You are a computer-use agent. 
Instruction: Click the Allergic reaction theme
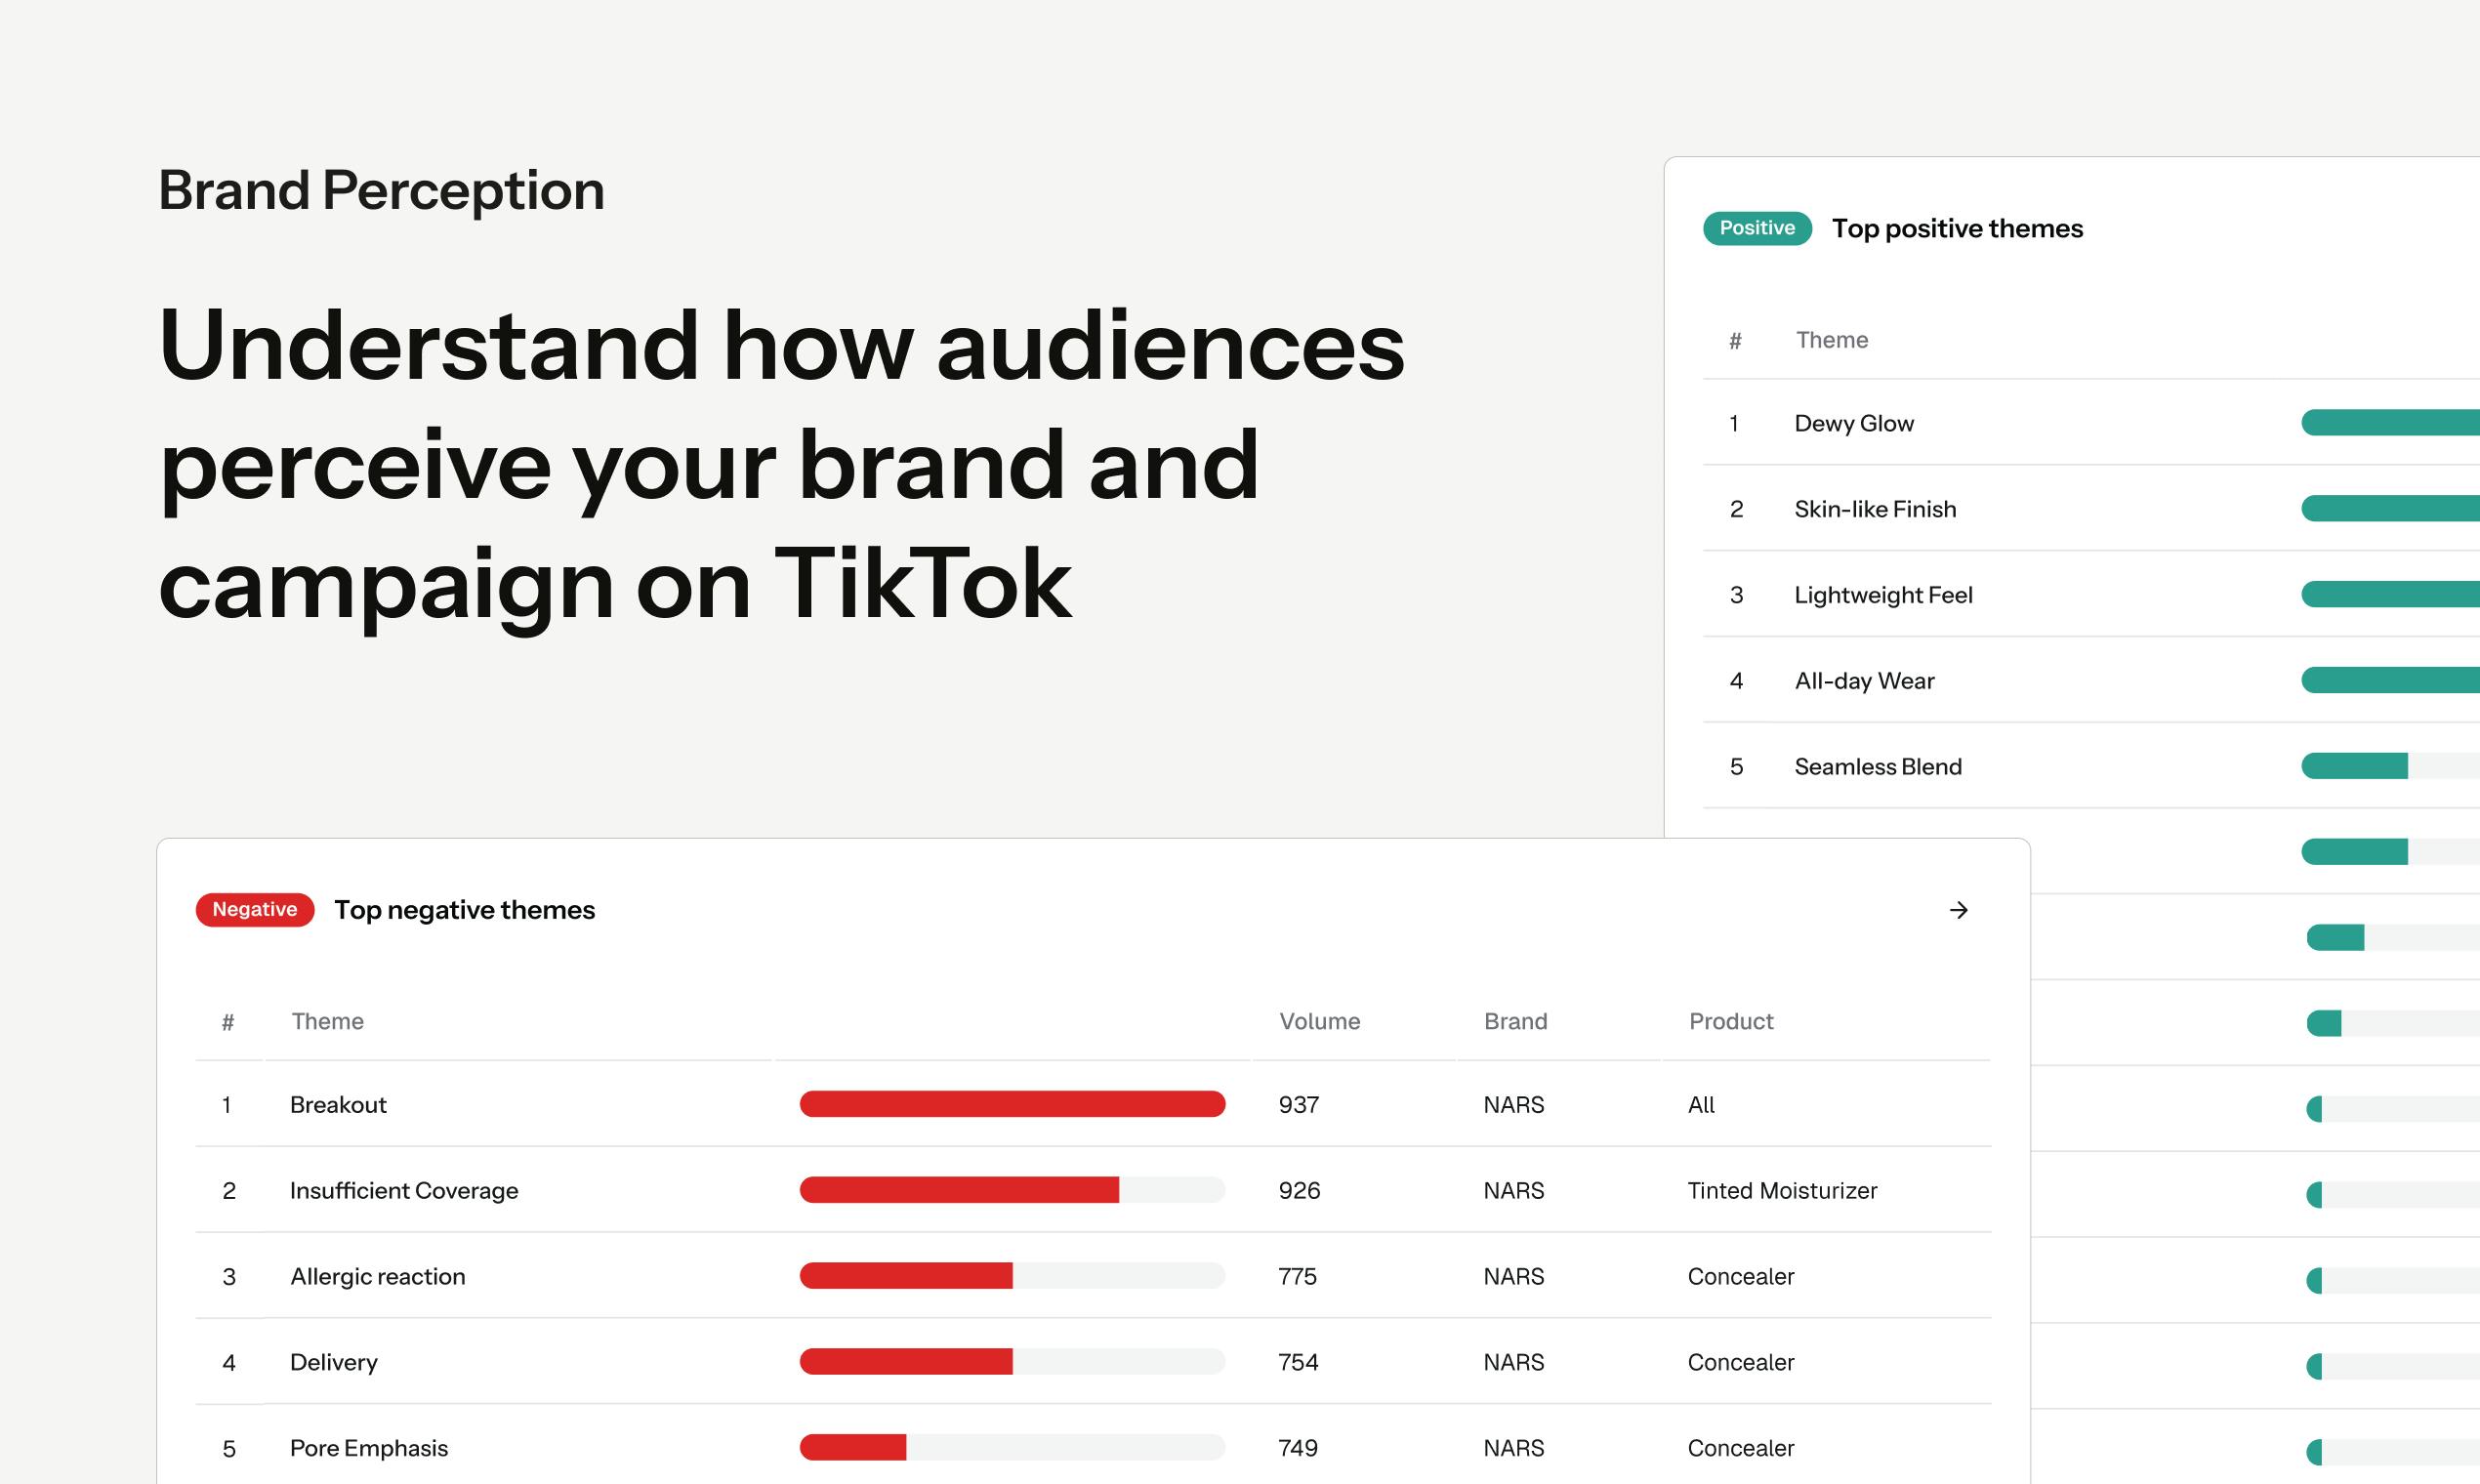point(378,1277)
